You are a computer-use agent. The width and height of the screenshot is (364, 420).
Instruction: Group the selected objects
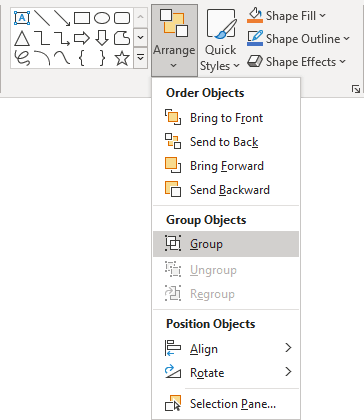pyautogui.click(x=226, y=244)
